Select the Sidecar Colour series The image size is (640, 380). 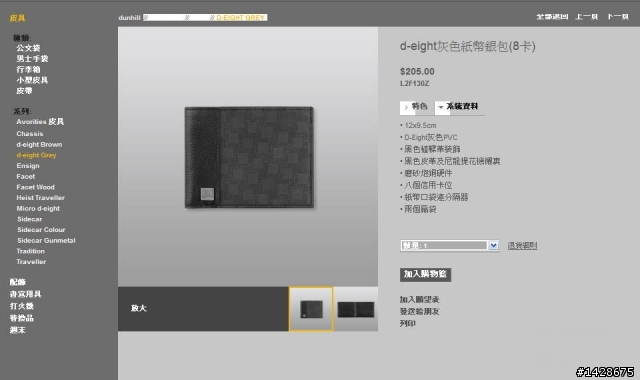[41, 230]
